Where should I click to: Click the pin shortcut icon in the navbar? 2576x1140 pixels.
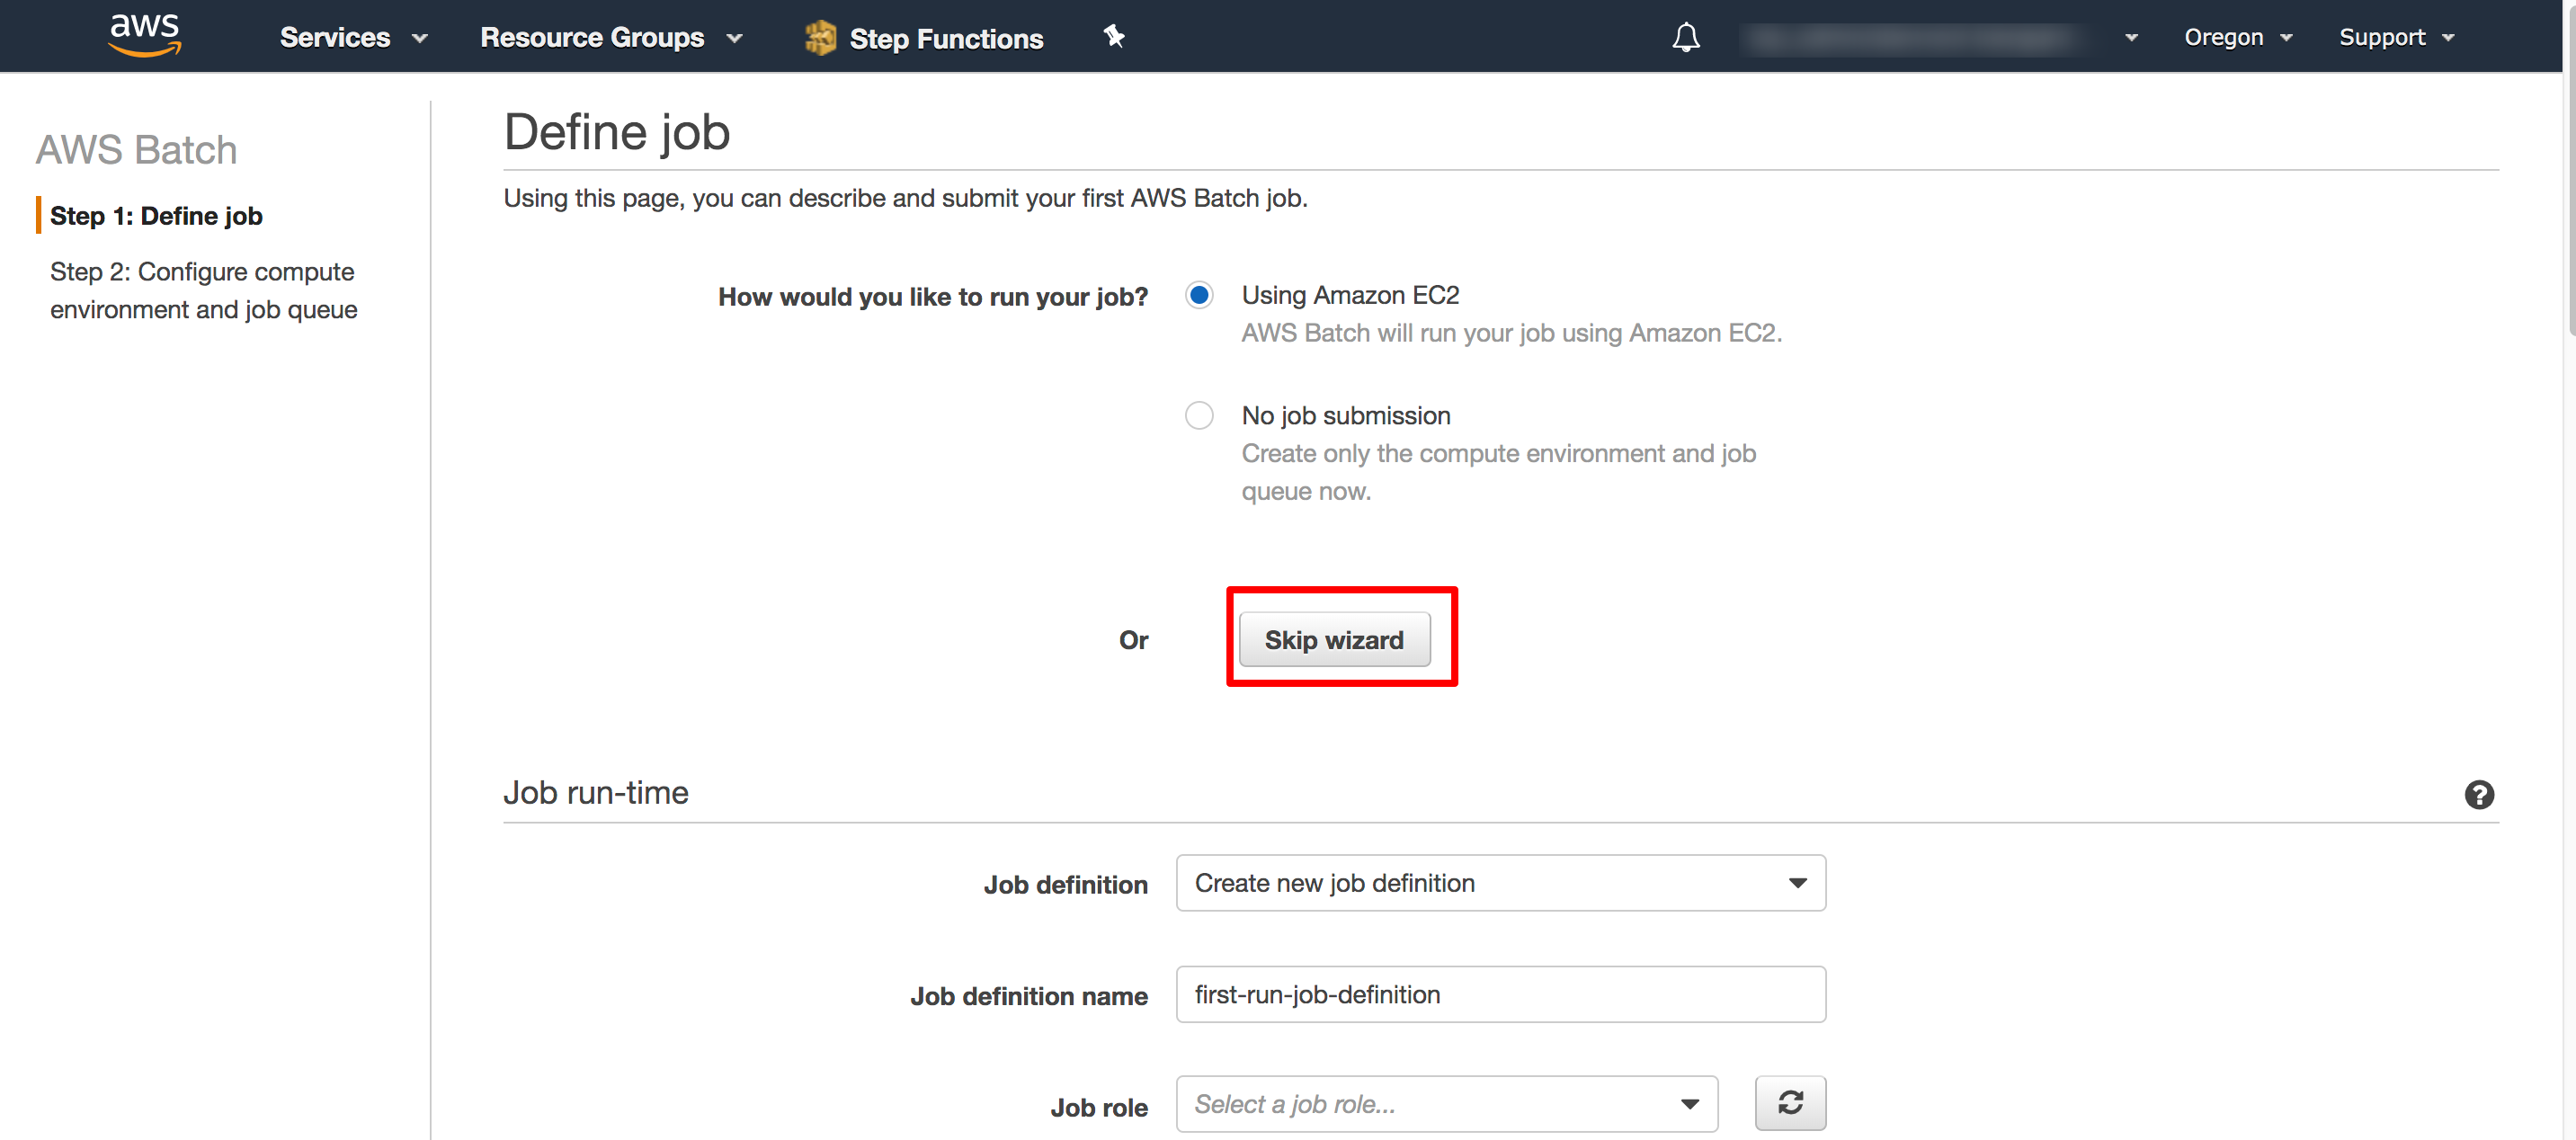(1114, 37)
